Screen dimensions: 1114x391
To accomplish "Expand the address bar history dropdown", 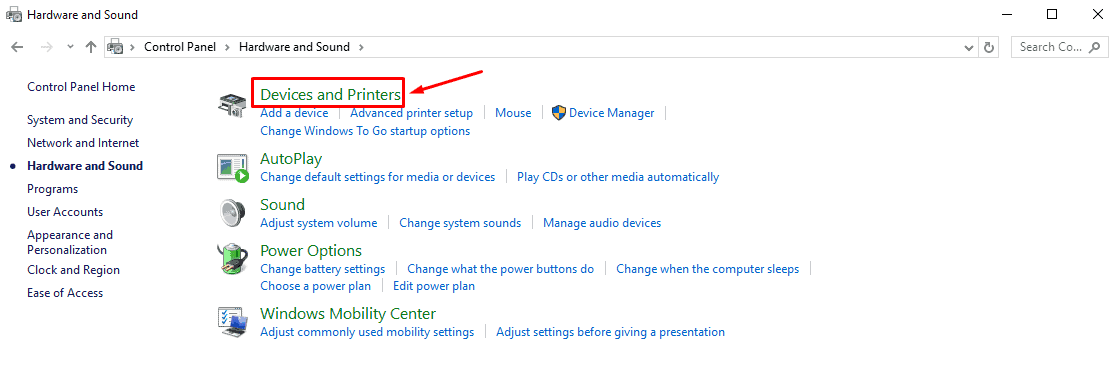I will click(969, 48).
